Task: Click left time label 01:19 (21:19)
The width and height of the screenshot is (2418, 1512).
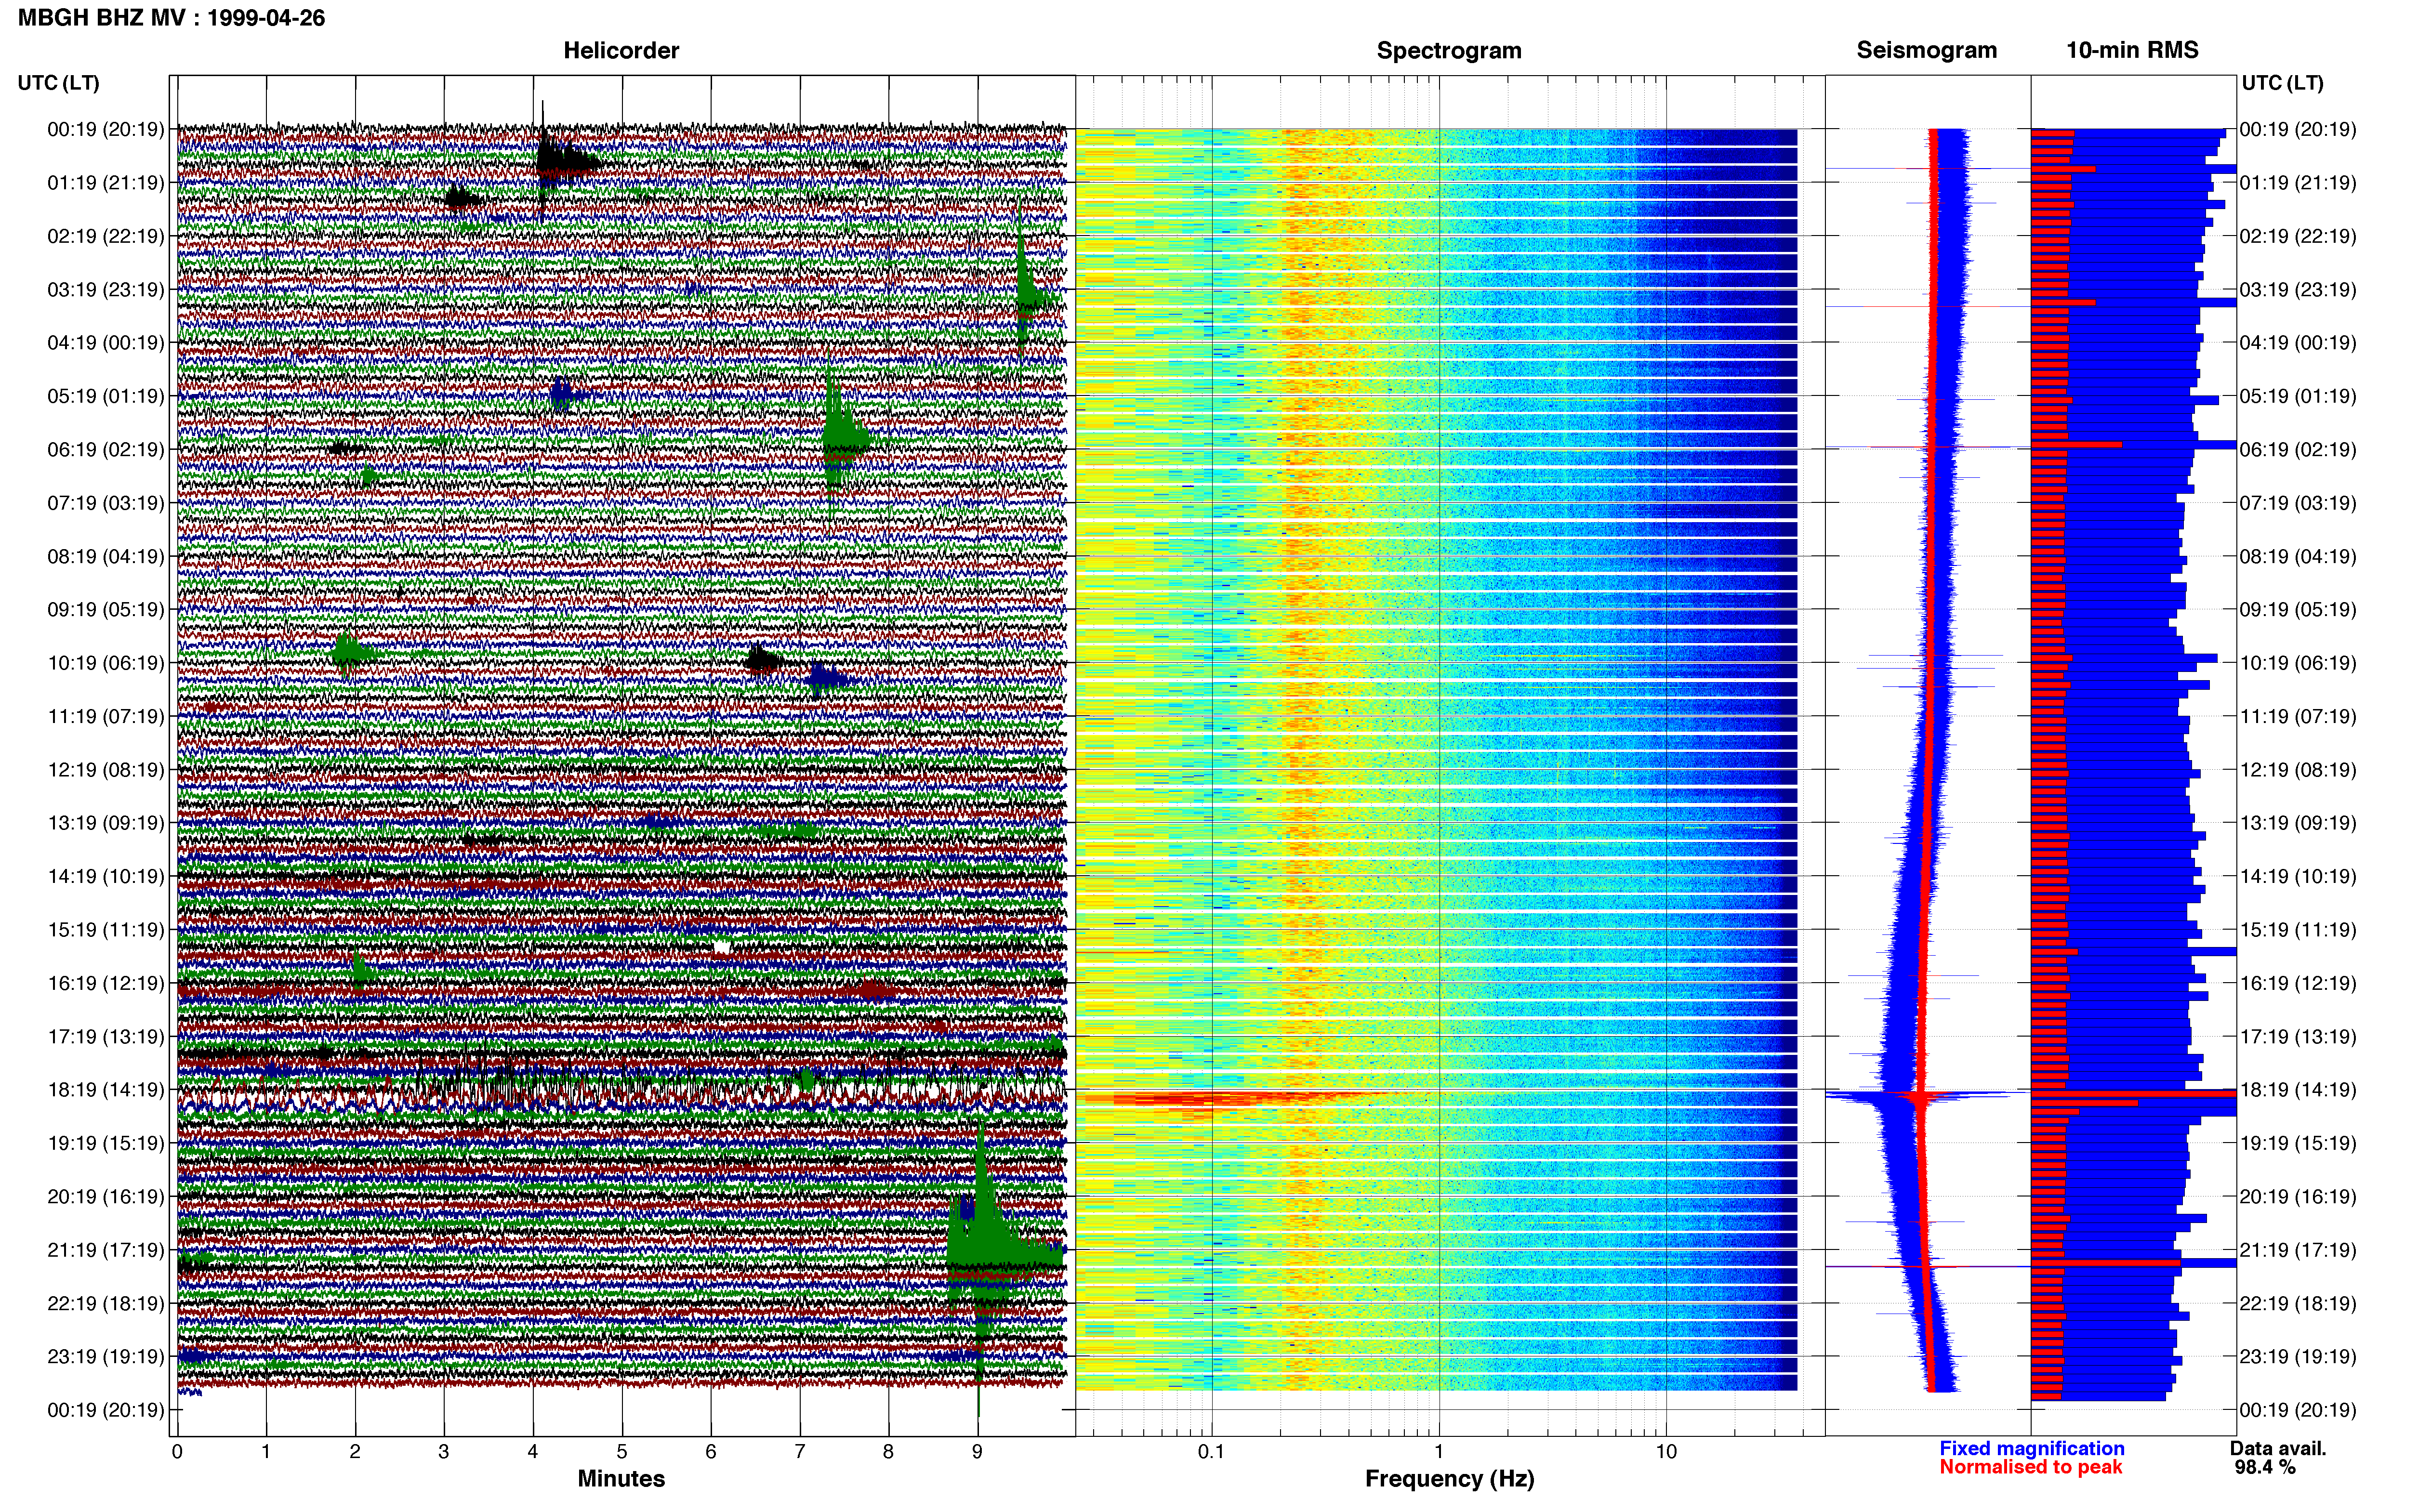Action: point(105,182)
